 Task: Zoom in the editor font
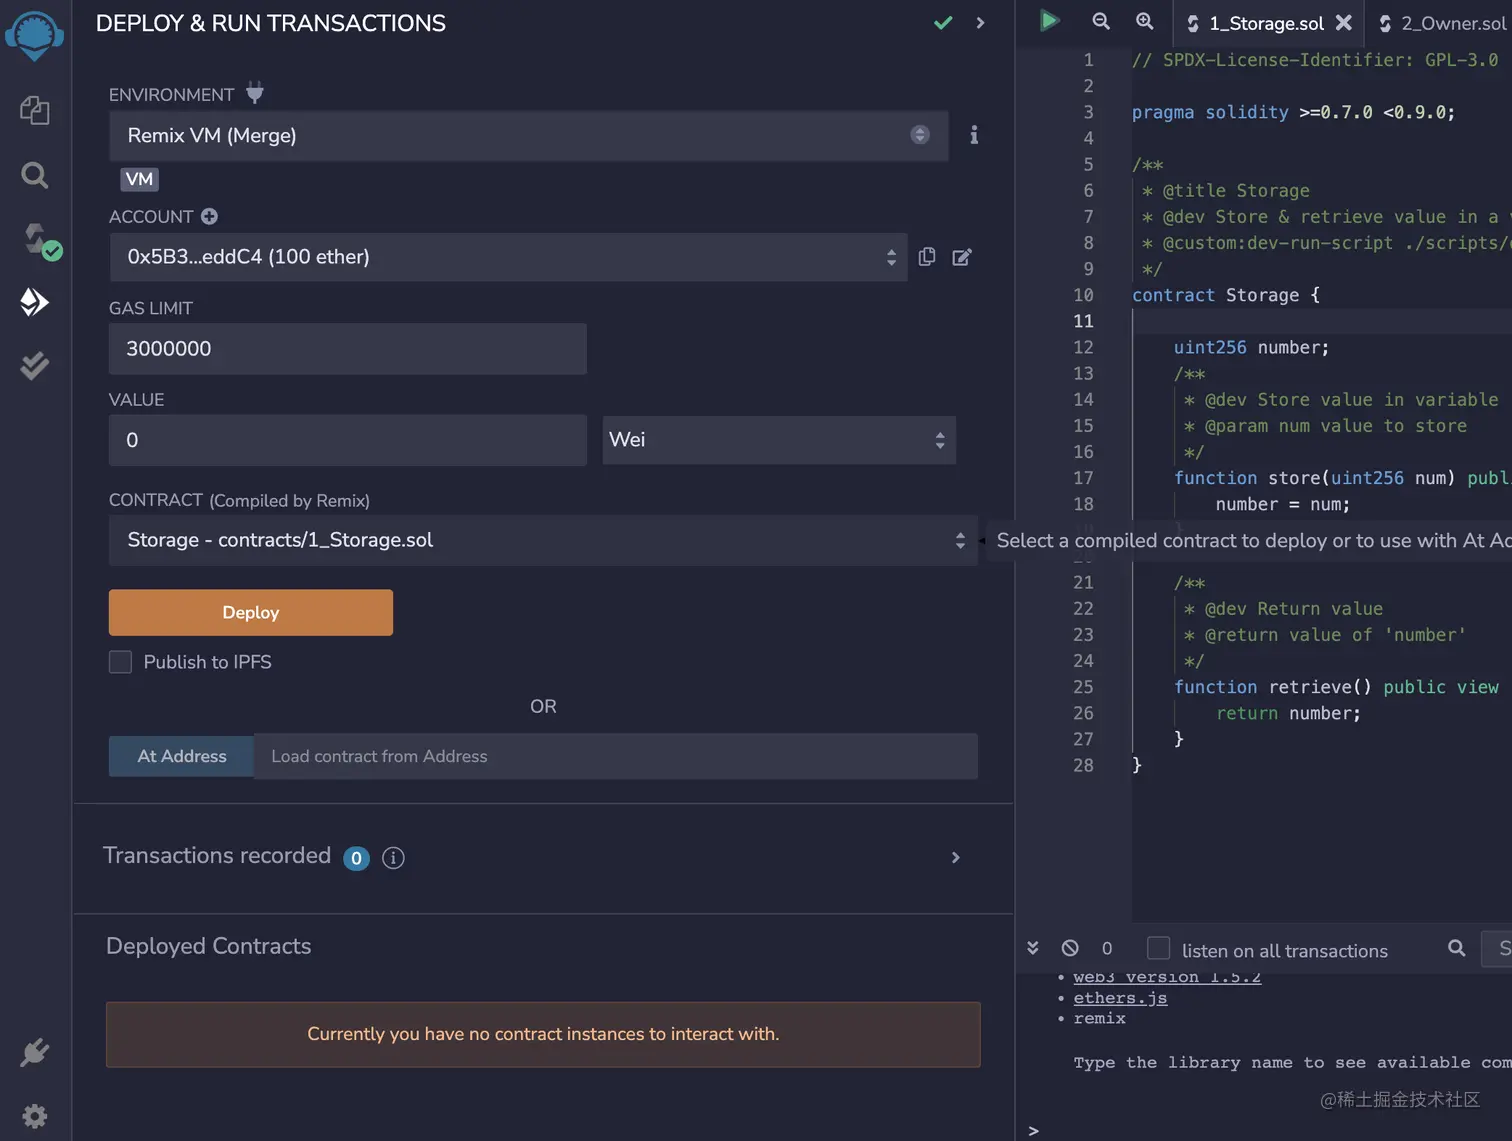(1145, 21)
